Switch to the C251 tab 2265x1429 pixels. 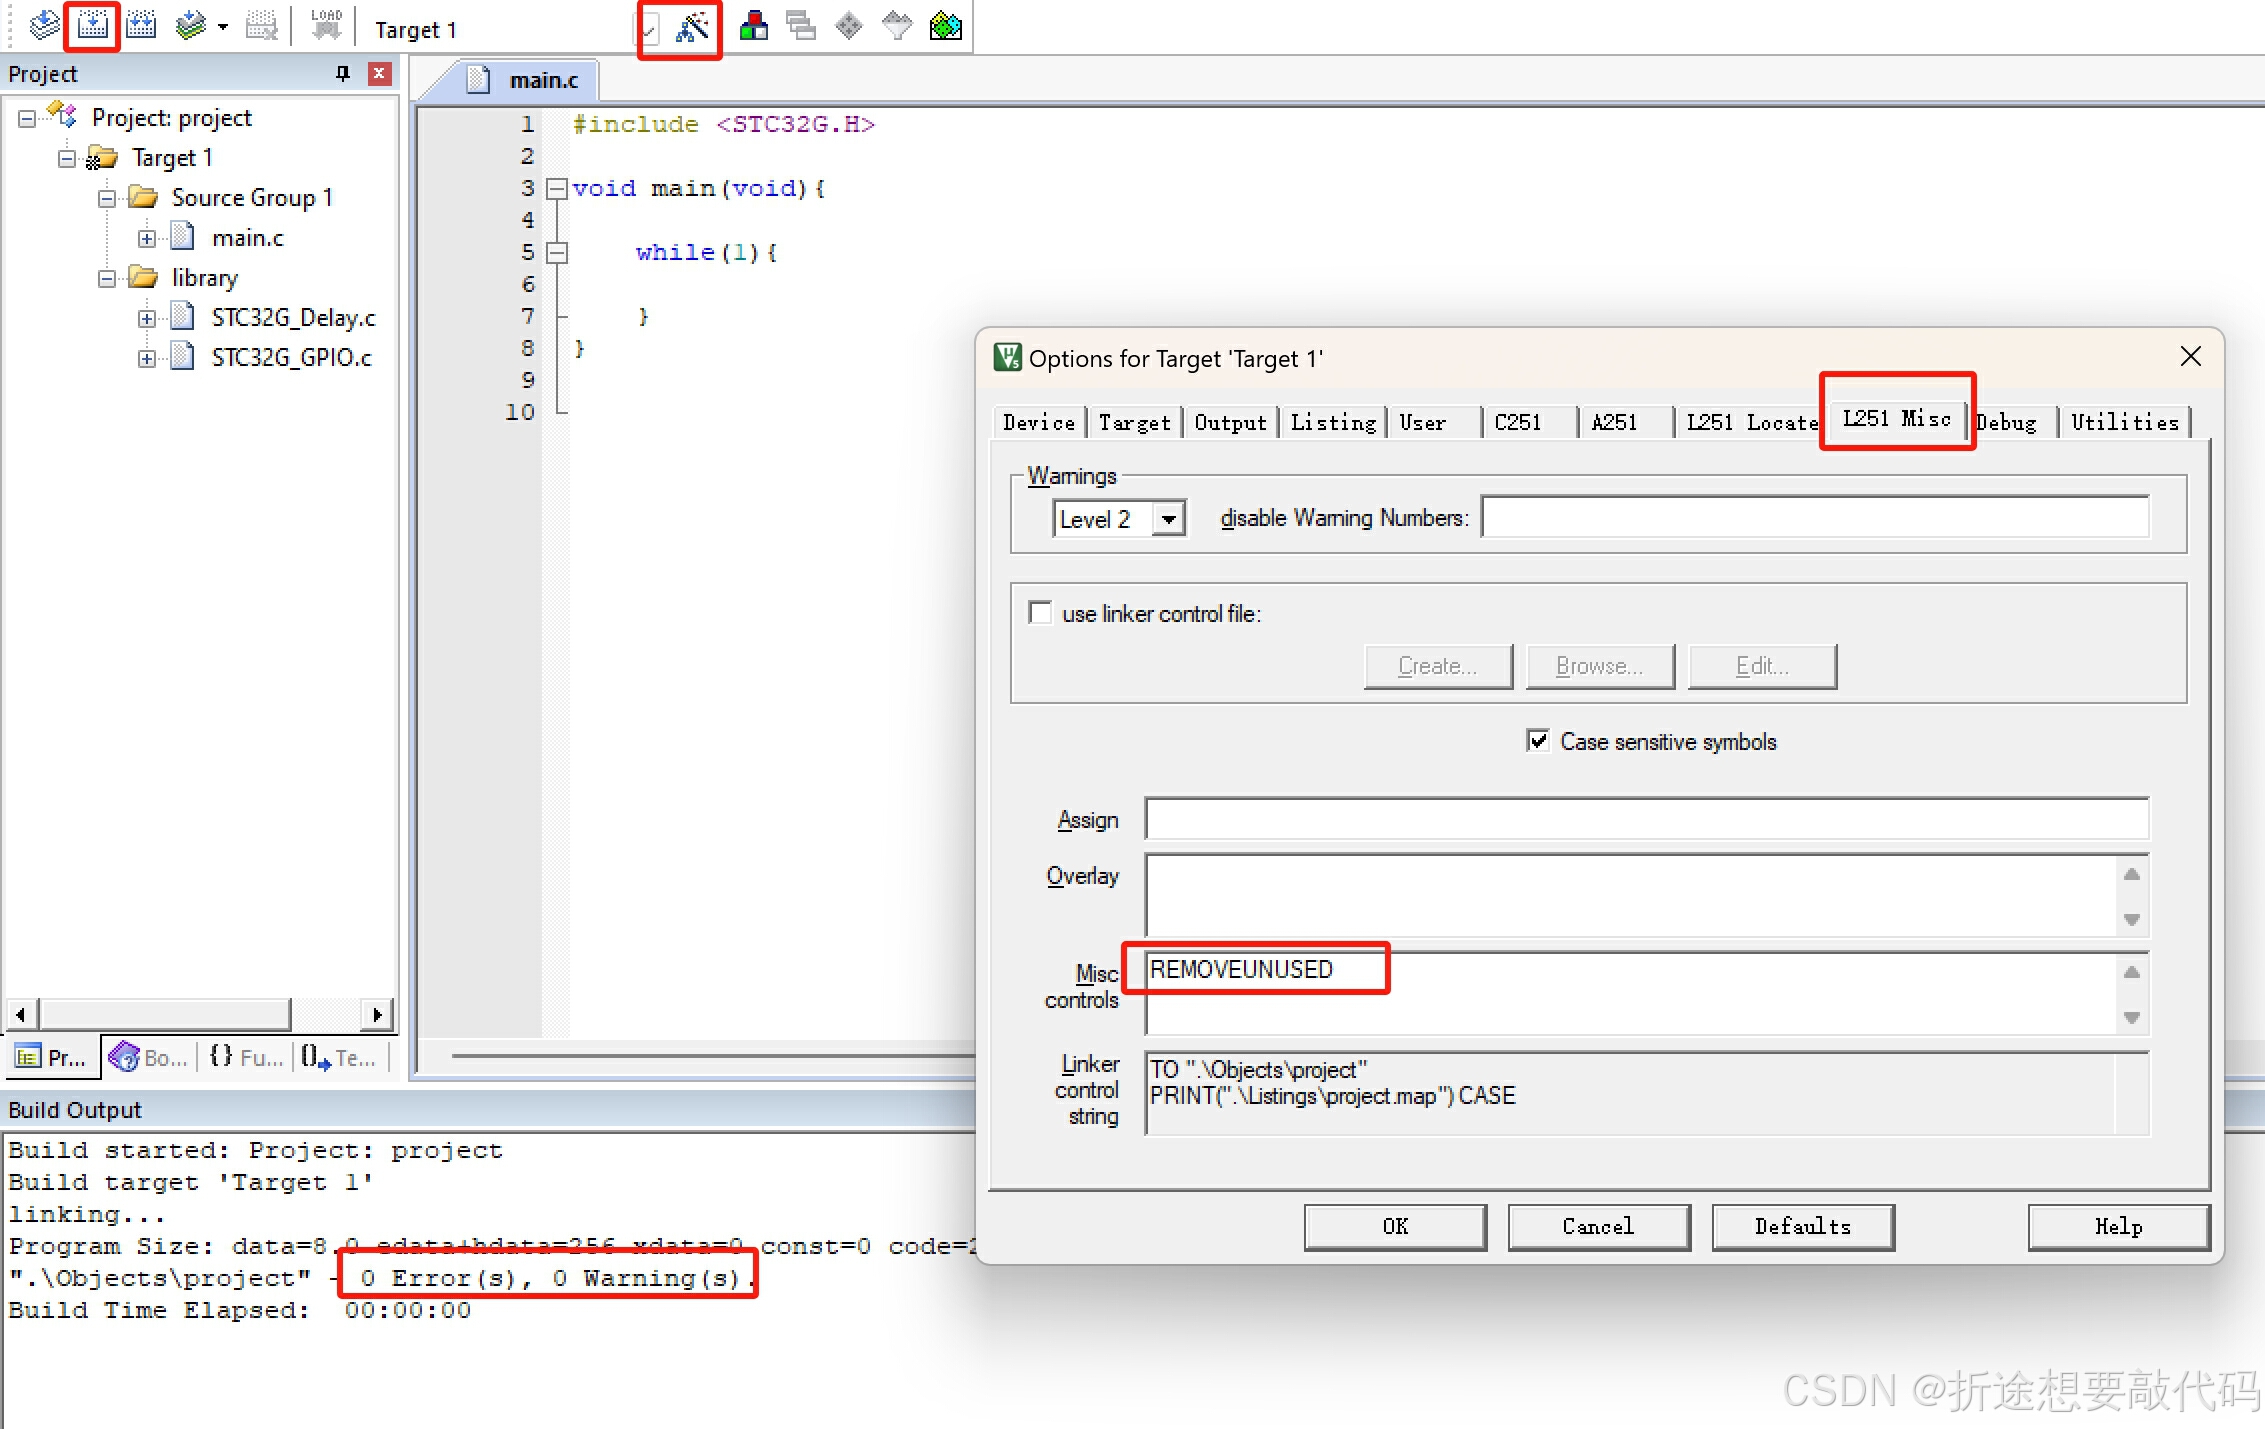1517,423
